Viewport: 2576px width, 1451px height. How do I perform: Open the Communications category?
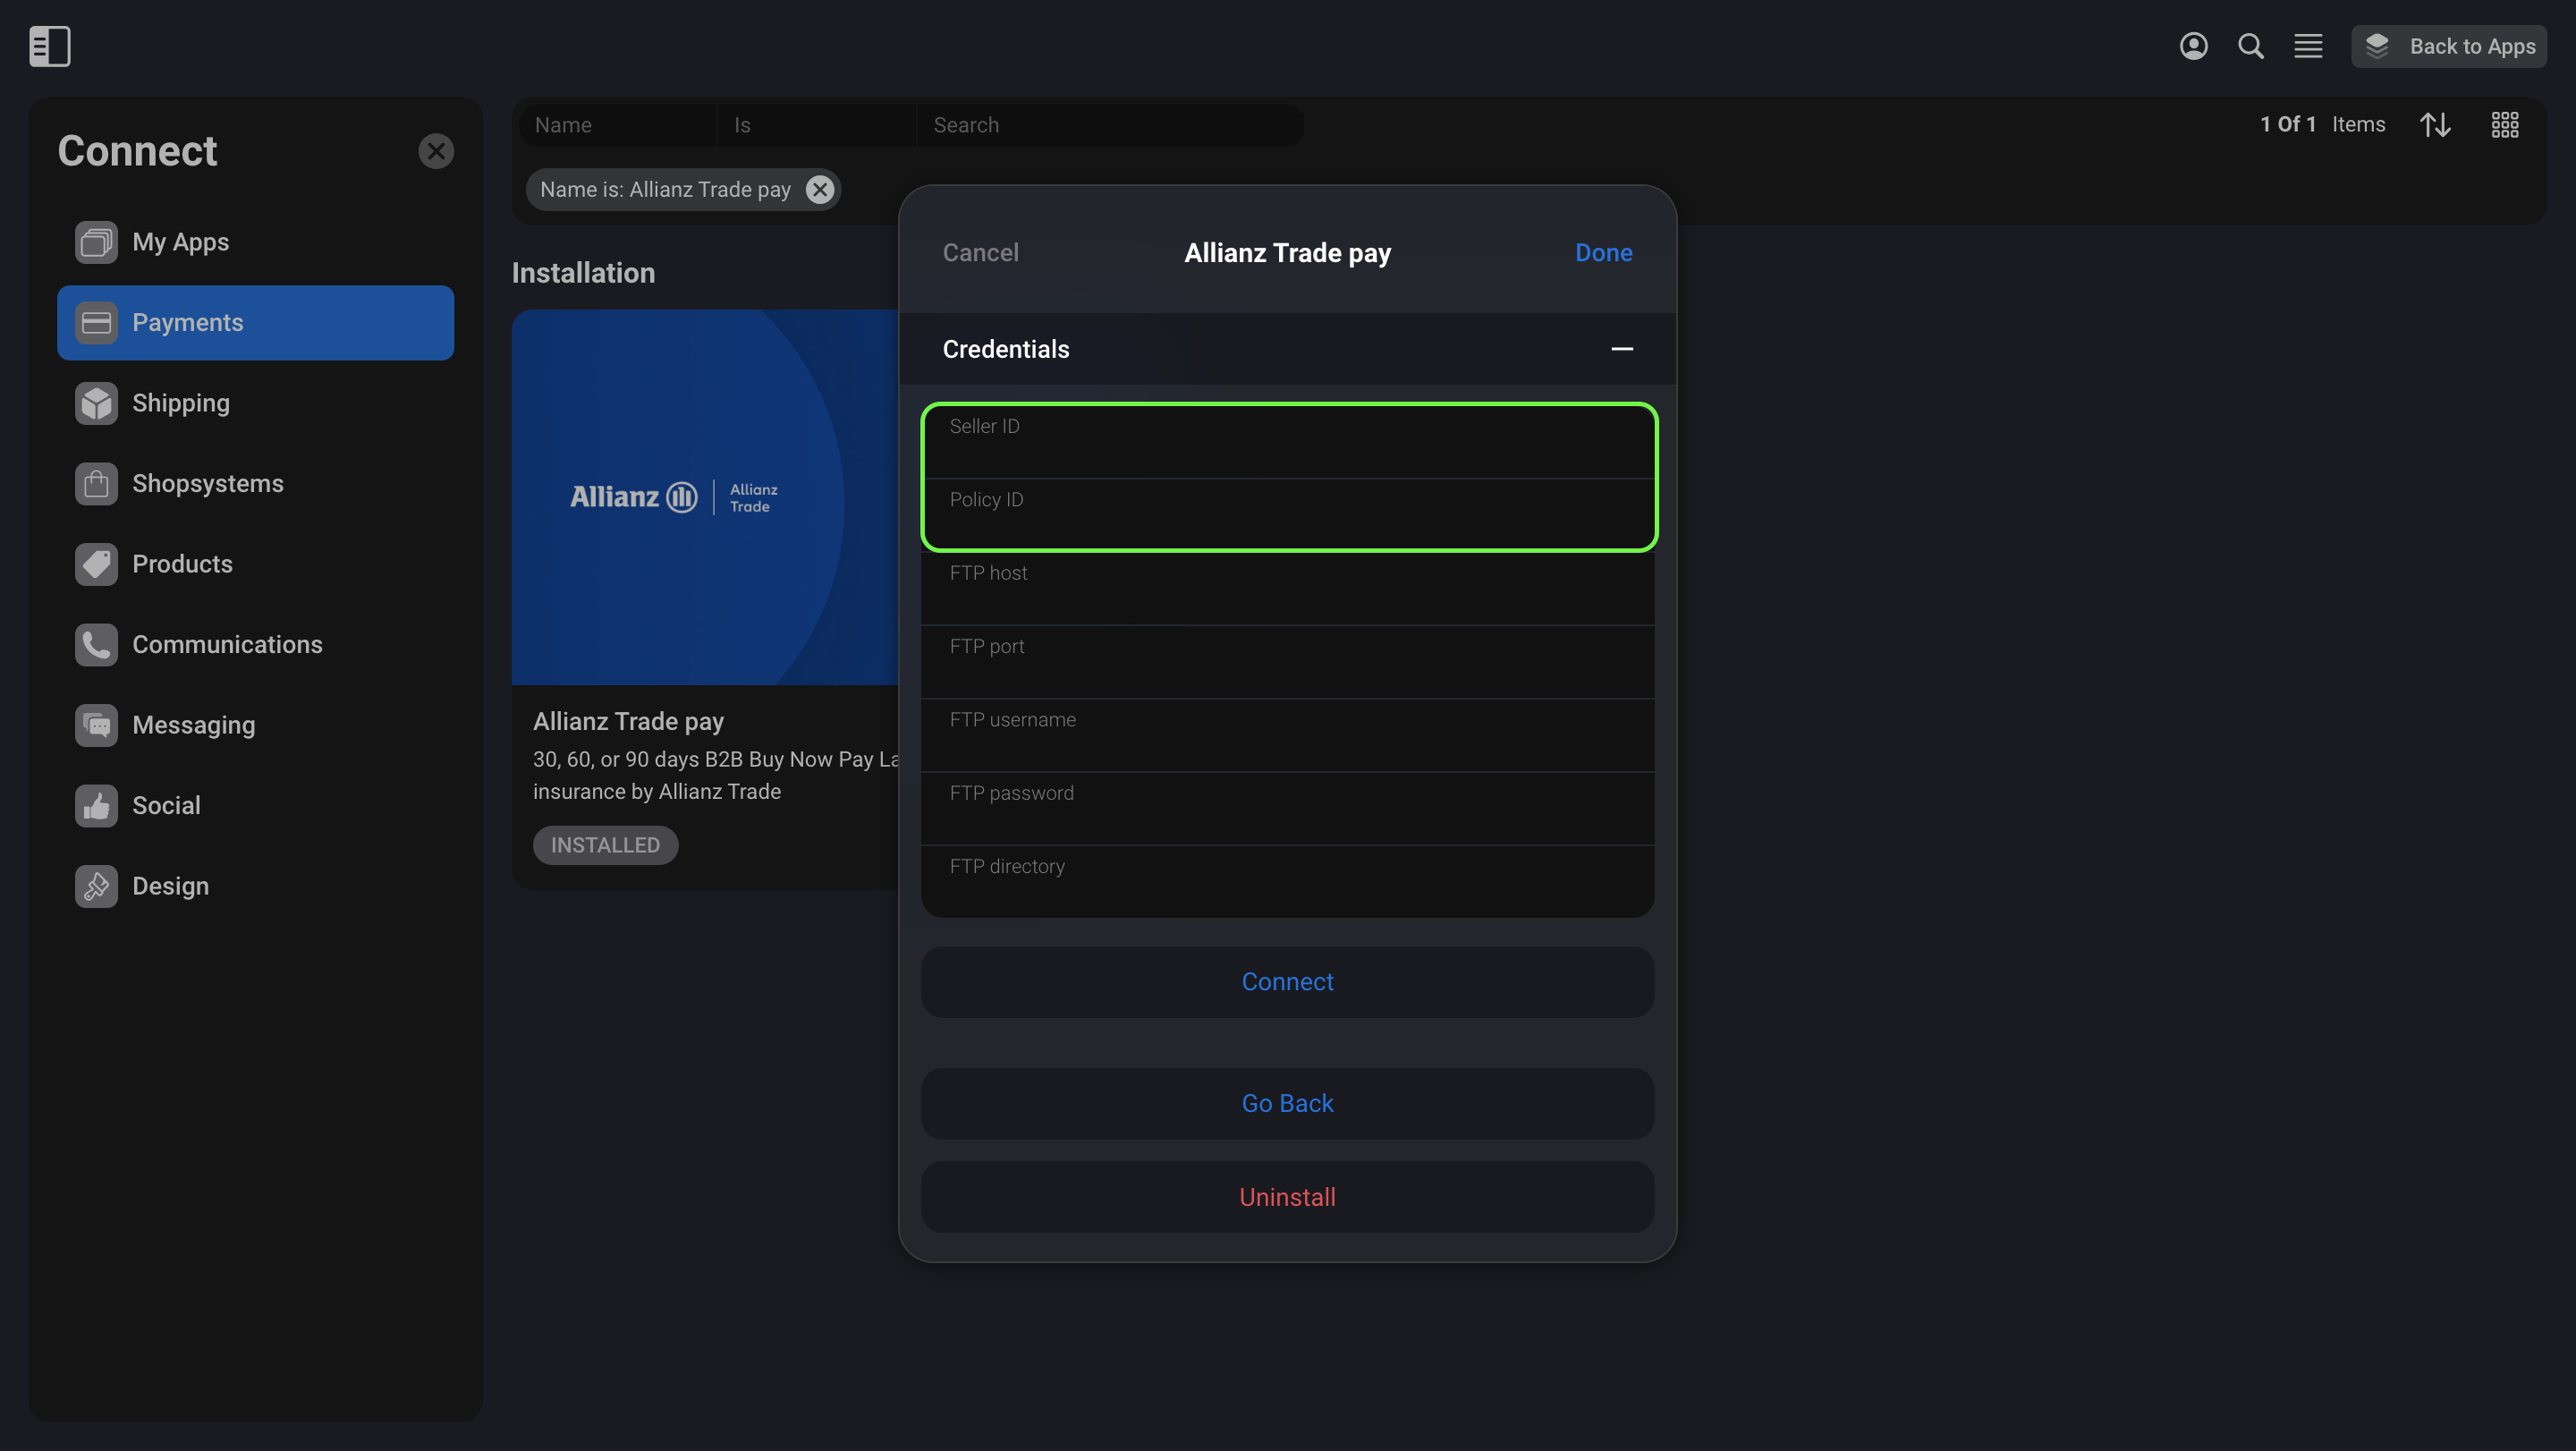(255, 644)
